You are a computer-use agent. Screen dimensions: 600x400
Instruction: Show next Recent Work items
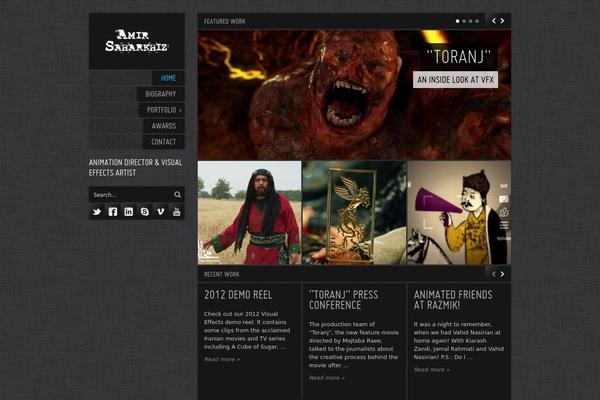[502, 274]
